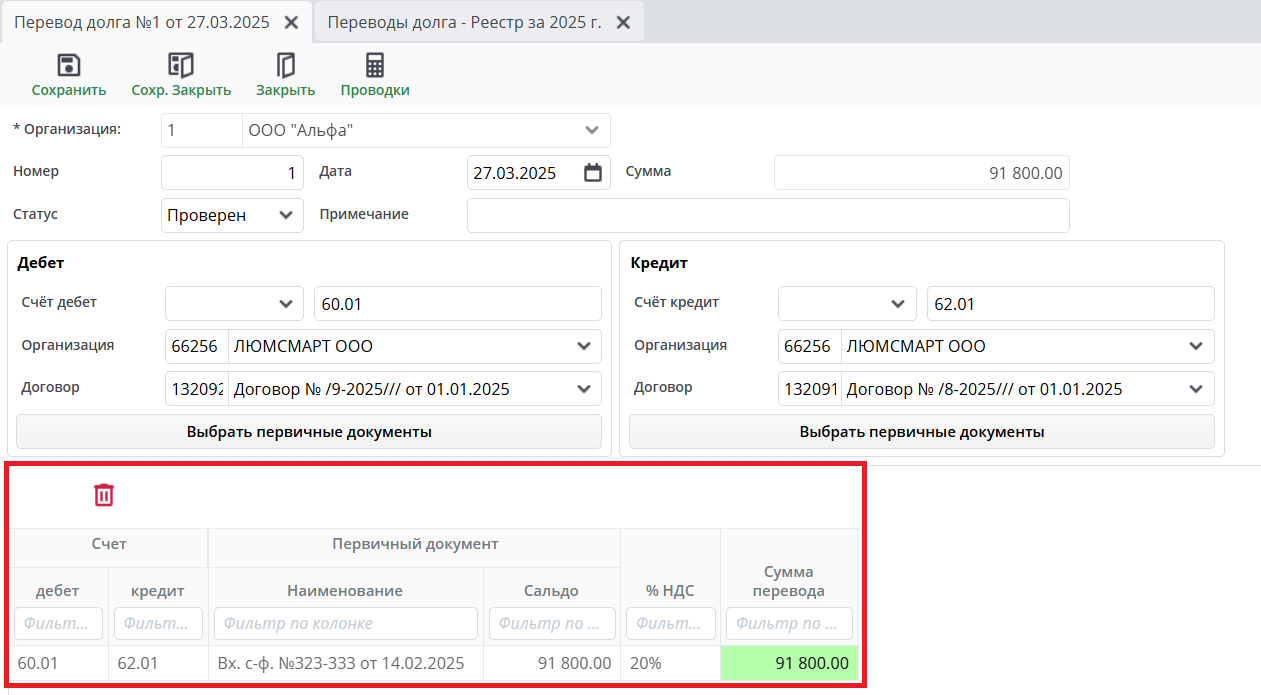Open the Счёт дебет dropdown
Viewport: 1261px width, 695px height.
coord(286,303)
